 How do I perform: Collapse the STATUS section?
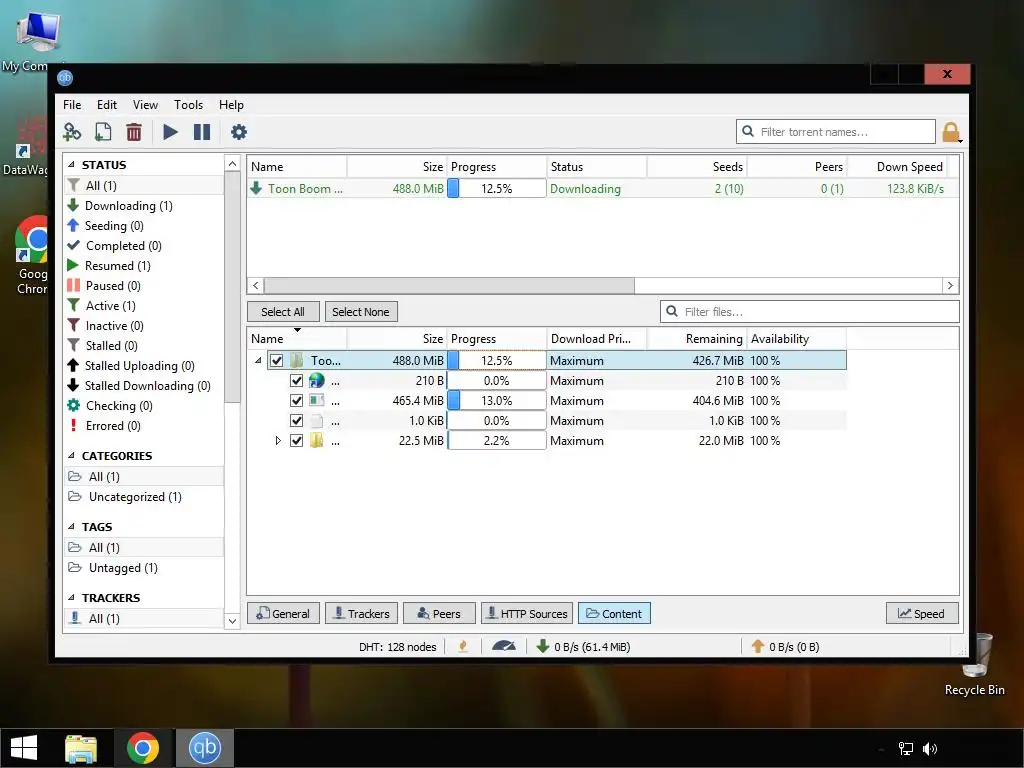point(71,165)
